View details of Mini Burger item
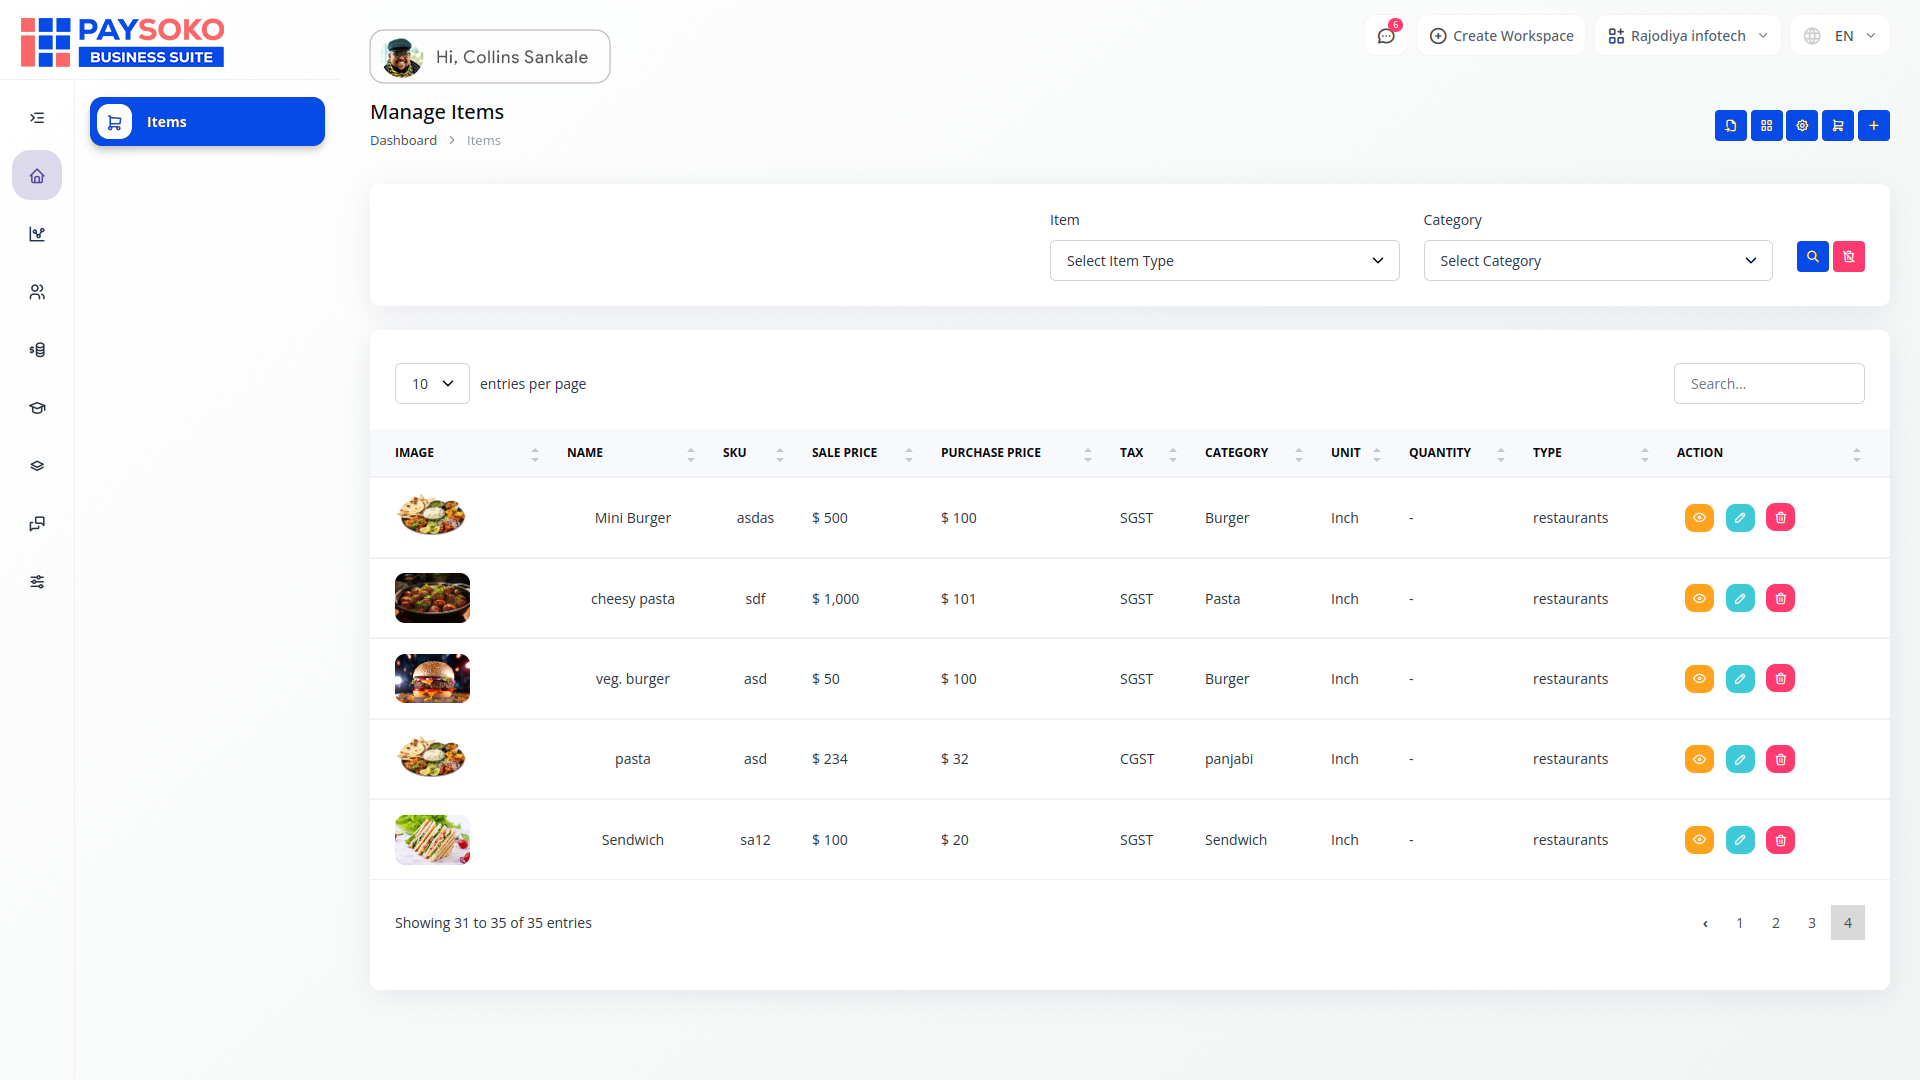This screenshot has height=1080, width=1920. click(1699, 518)
